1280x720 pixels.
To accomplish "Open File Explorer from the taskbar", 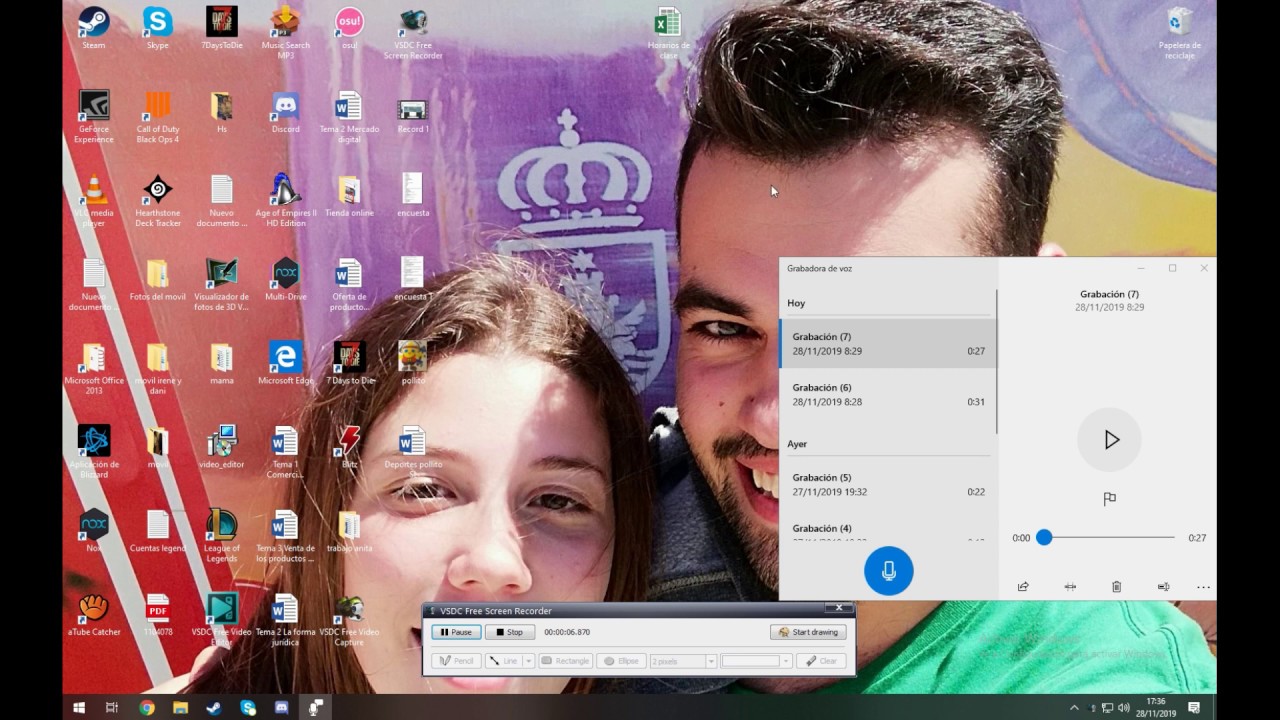I will (x=181, y=707).
